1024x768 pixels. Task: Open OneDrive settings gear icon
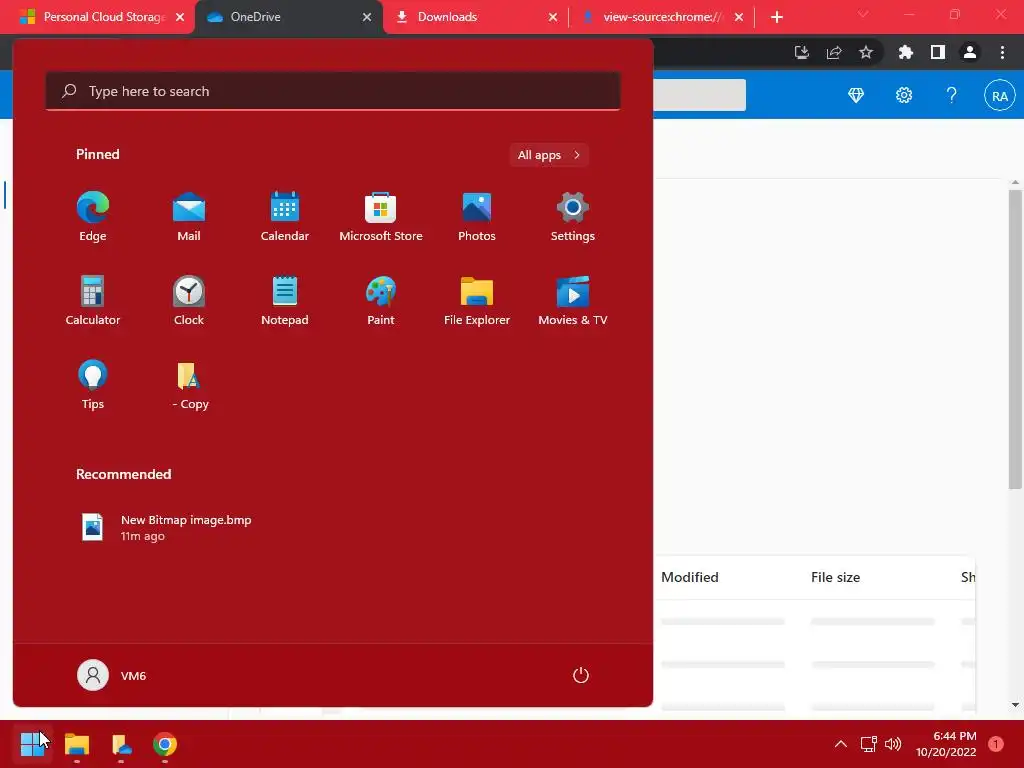click(904, 95)
